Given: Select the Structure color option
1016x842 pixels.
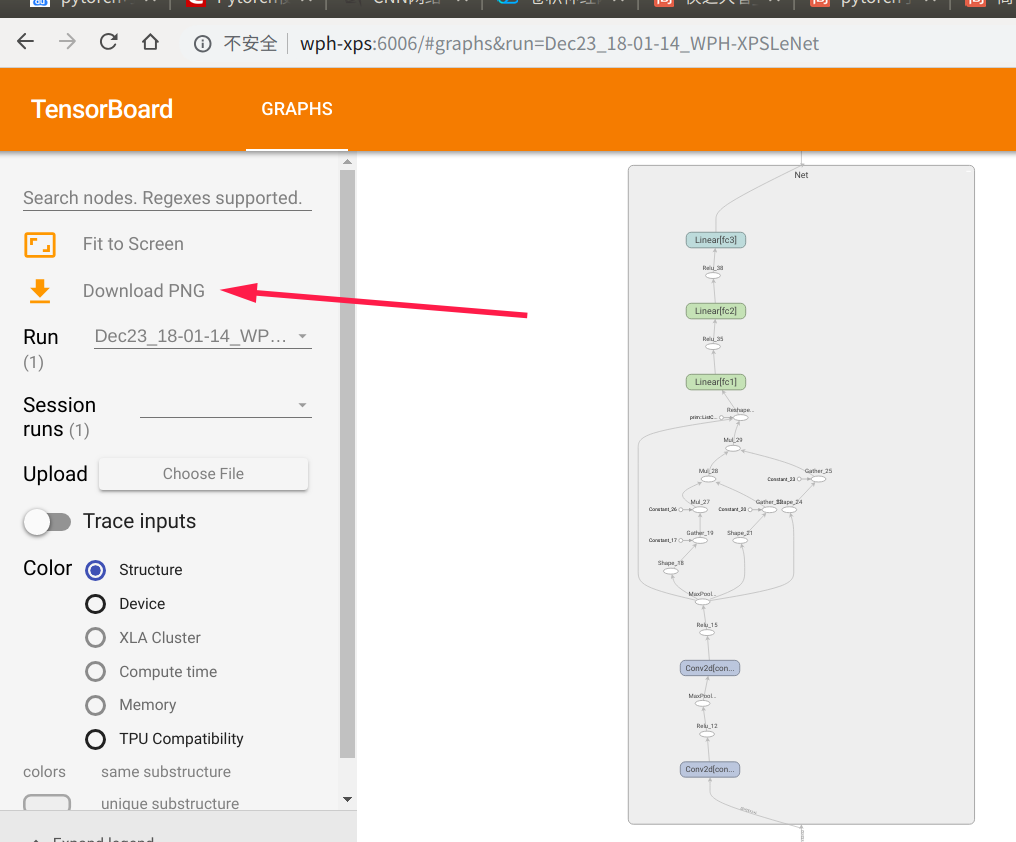Looking at the screenshot, I should click(95, 570).
